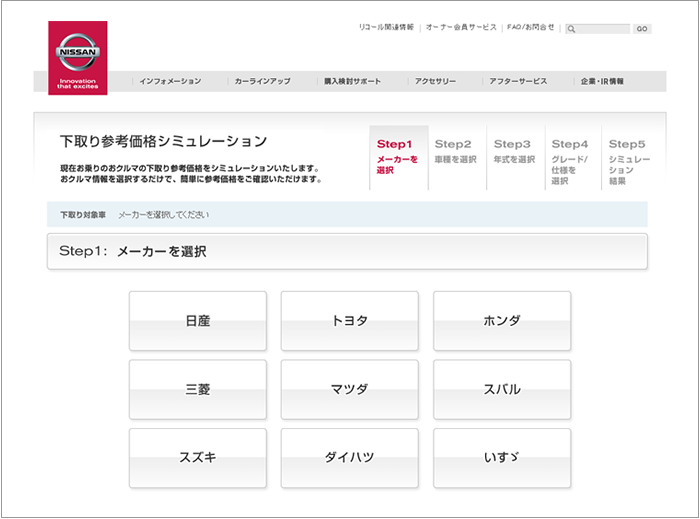The width and height of the screenshot is (700, 519).
Task: Open the FAQ/お問合せ link
Action: 530,28
